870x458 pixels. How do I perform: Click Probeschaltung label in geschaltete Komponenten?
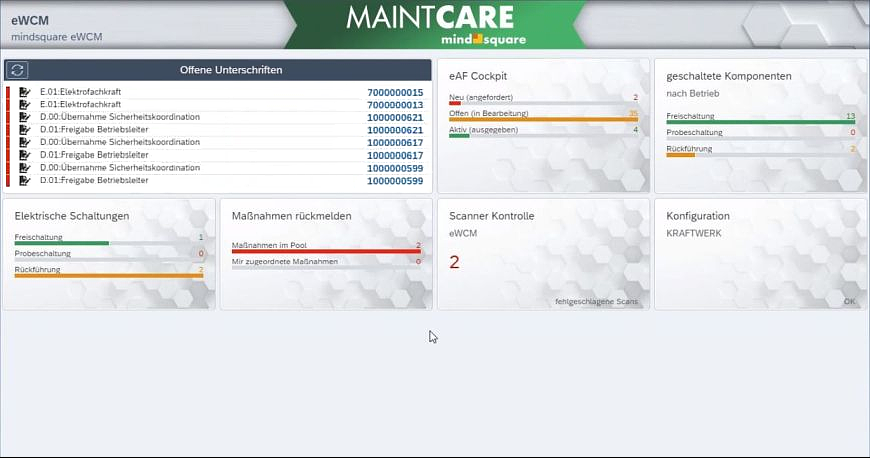(694, 132)
